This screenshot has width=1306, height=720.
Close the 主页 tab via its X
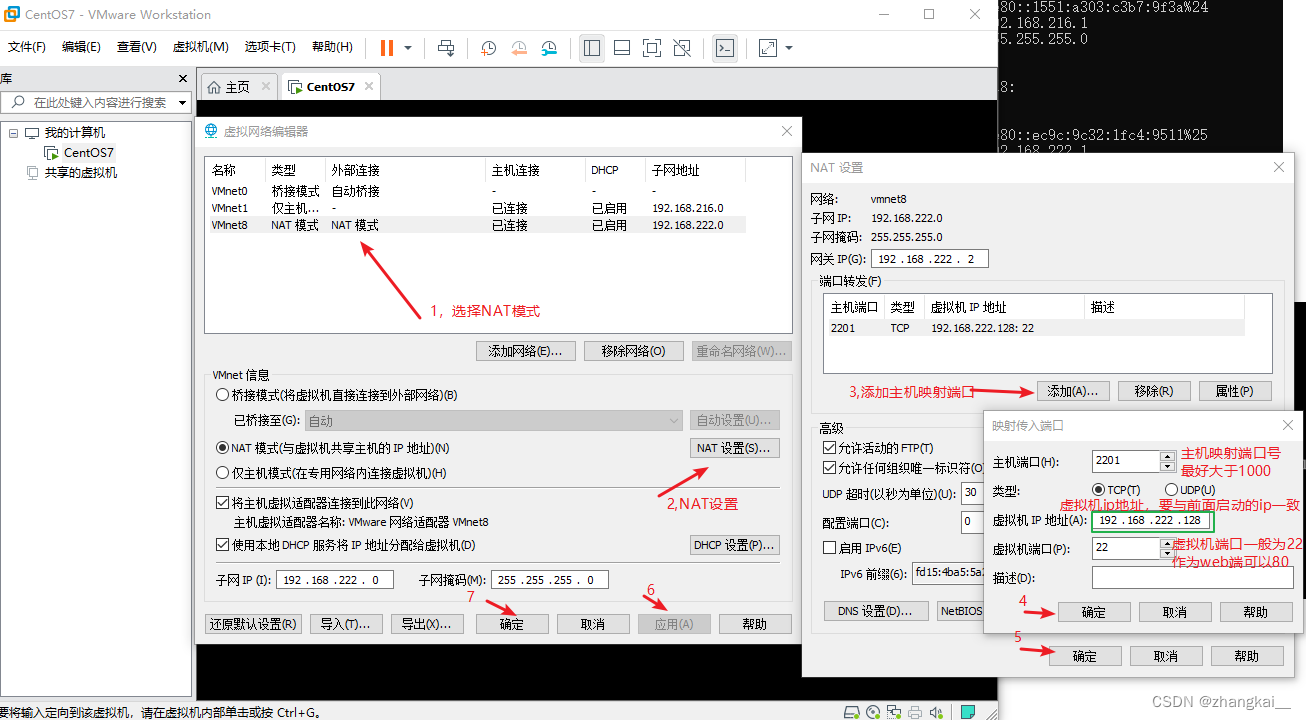265,87
